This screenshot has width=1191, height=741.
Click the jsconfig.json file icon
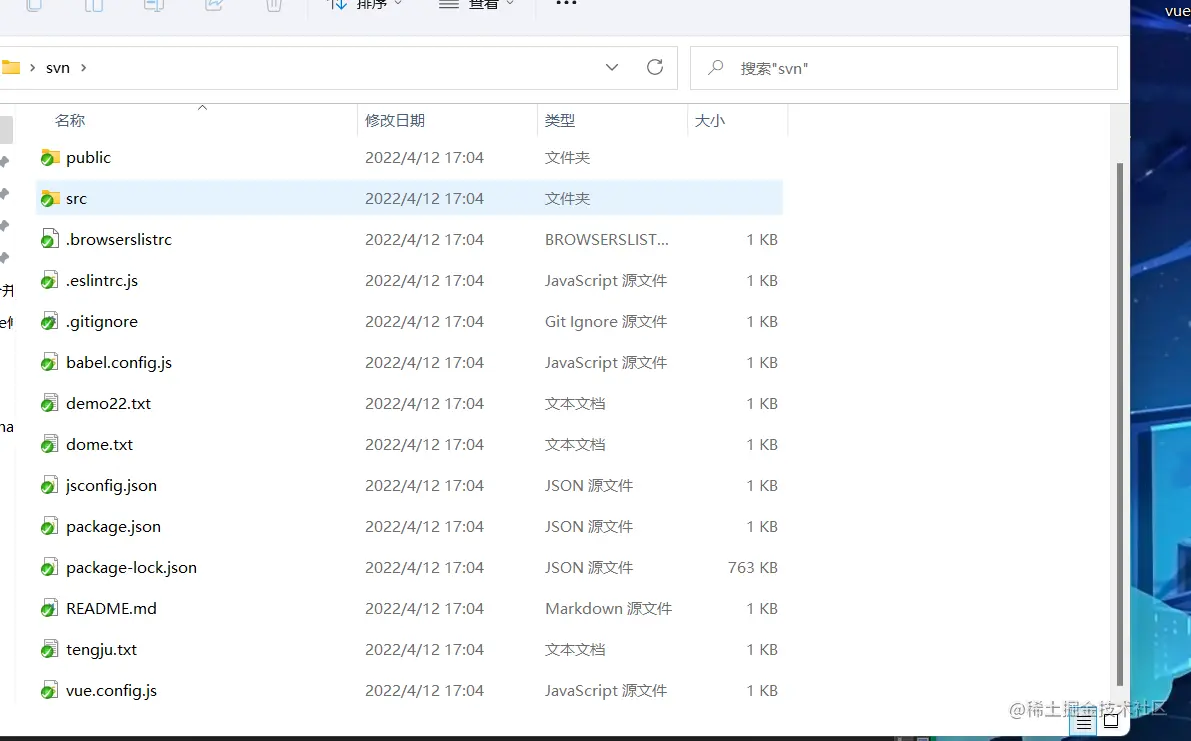pyautogui.click(x=49, y=485)
